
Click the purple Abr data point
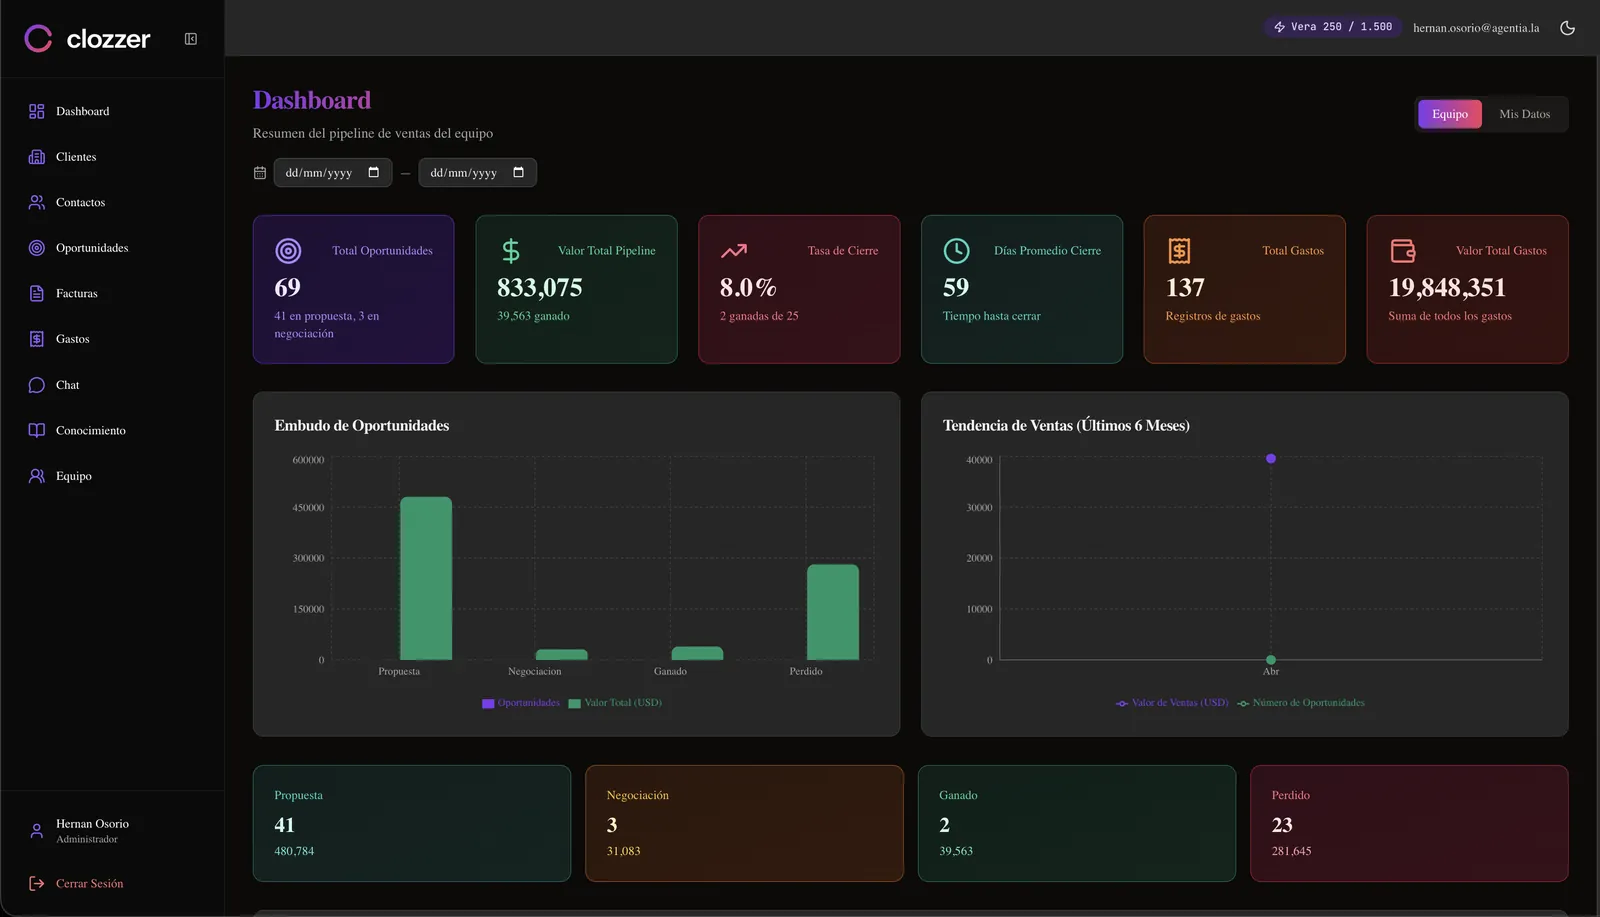[x=1271, y=459]
